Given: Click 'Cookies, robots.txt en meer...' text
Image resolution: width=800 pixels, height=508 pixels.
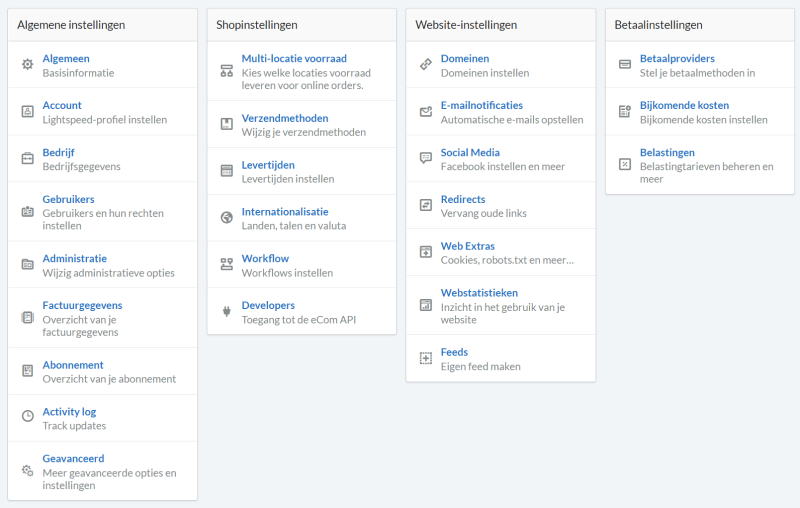Looking at the screenshot, I should [x=507, y=260].
